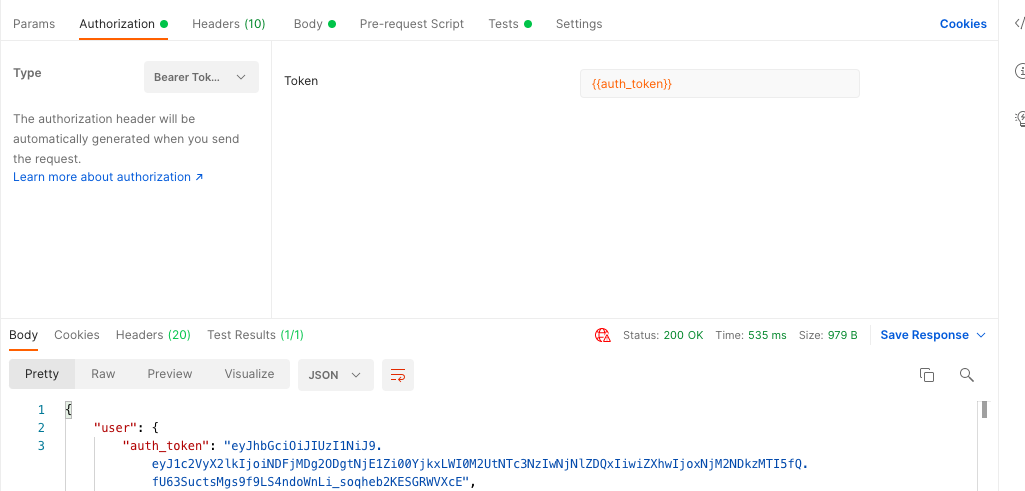This screenshot has height=491, width=1025.
Task: Open the Bearer Token type dropdown
Action: pos(201,77)
